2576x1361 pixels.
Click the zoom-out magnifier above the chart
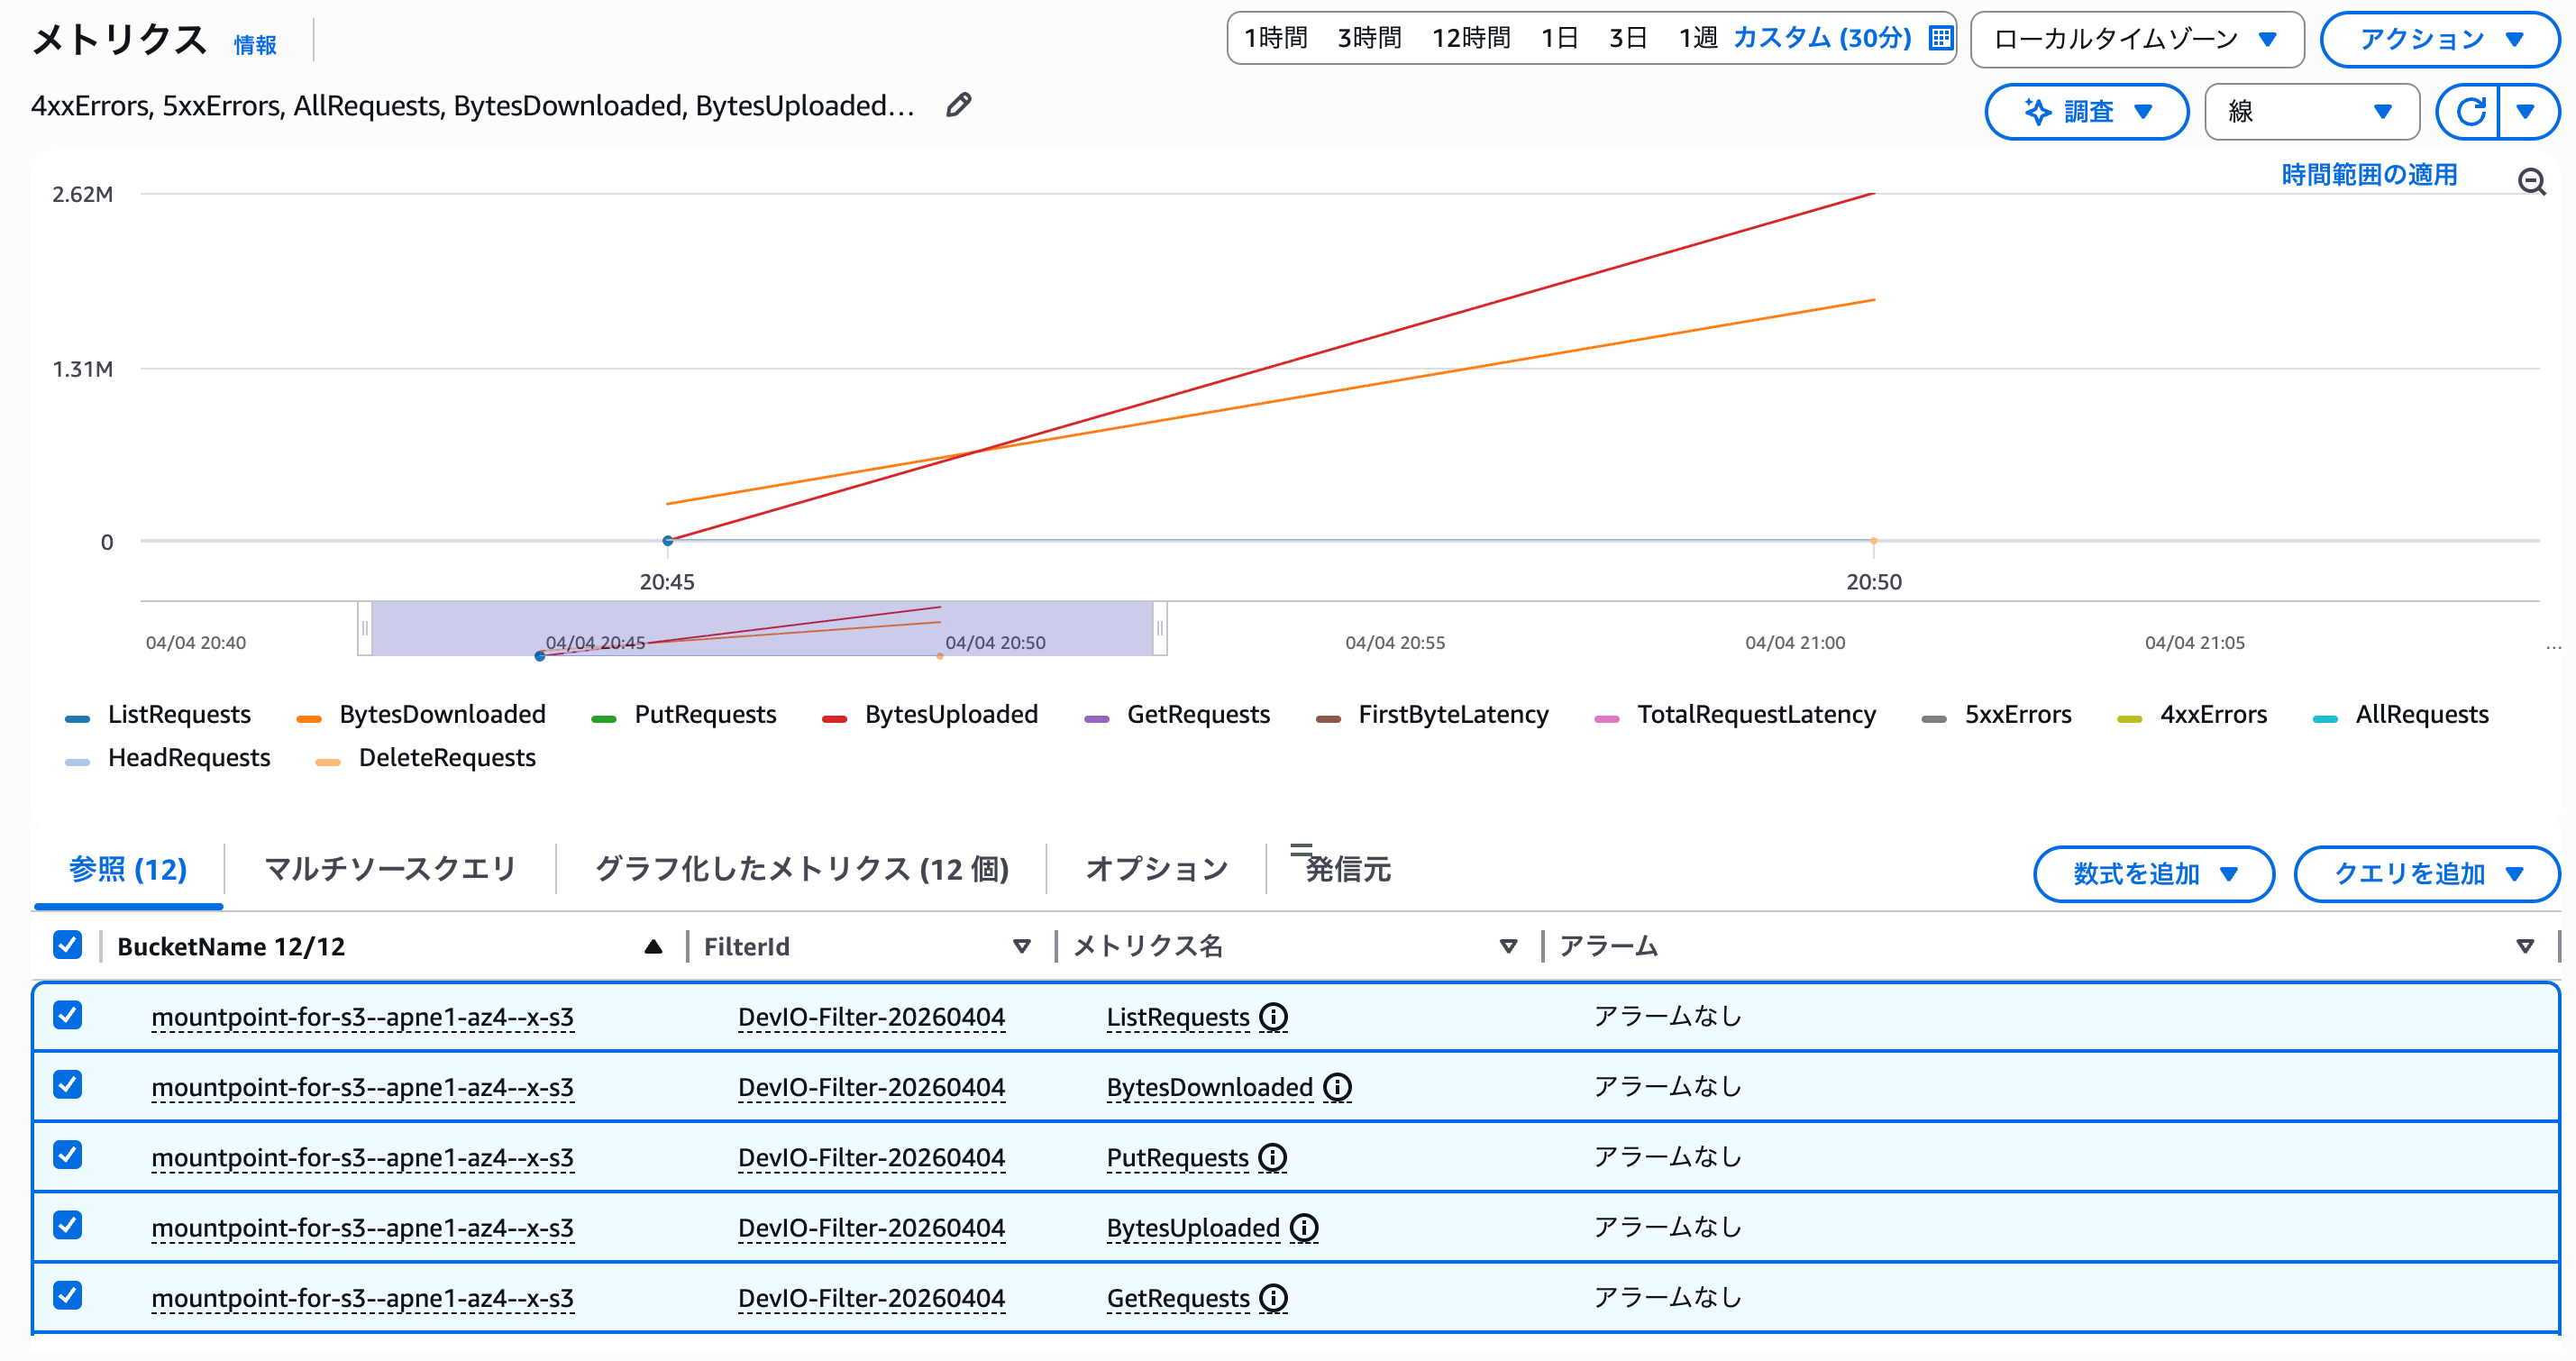pos(2533,182)
